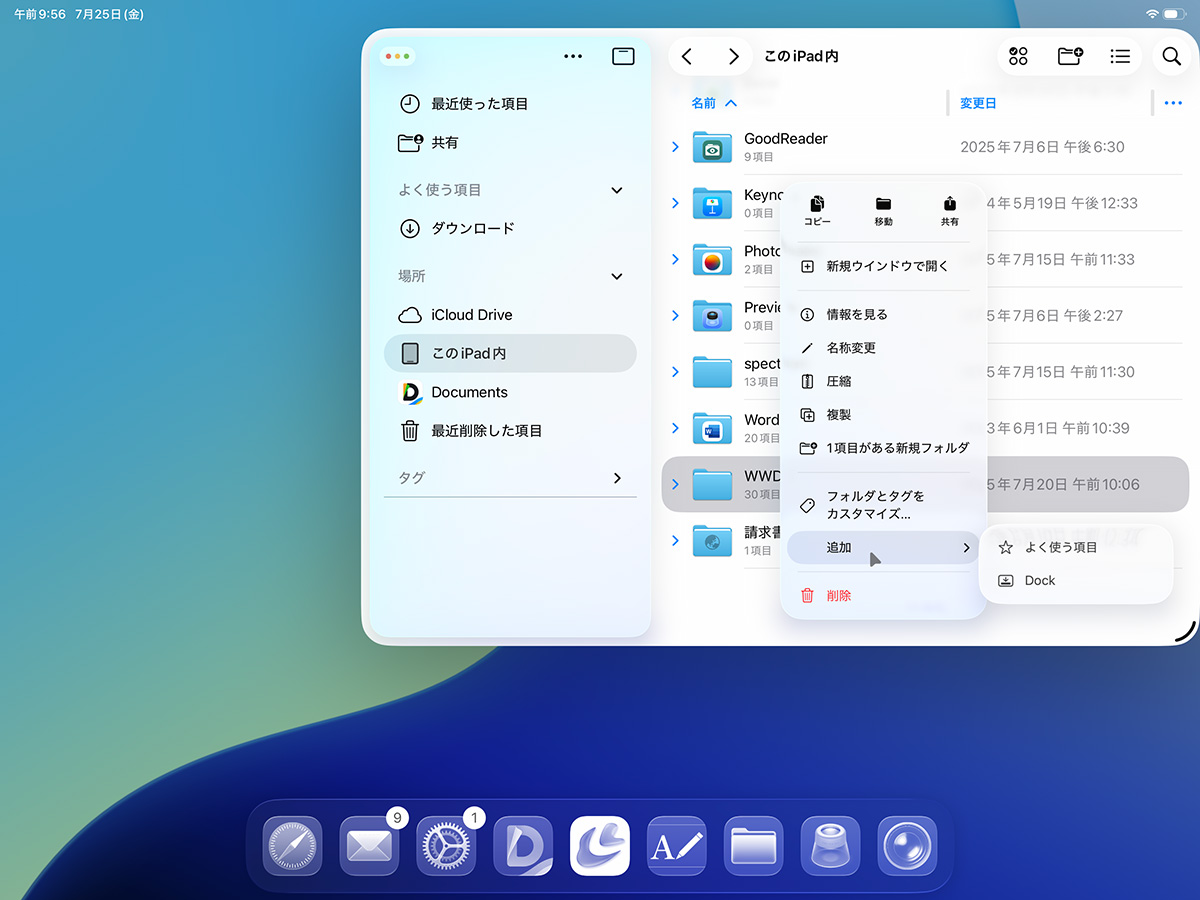The image size is (1200, 900).
Task: Add folder to よく使う項目 favorites
Action: (x=1075, y=547)
